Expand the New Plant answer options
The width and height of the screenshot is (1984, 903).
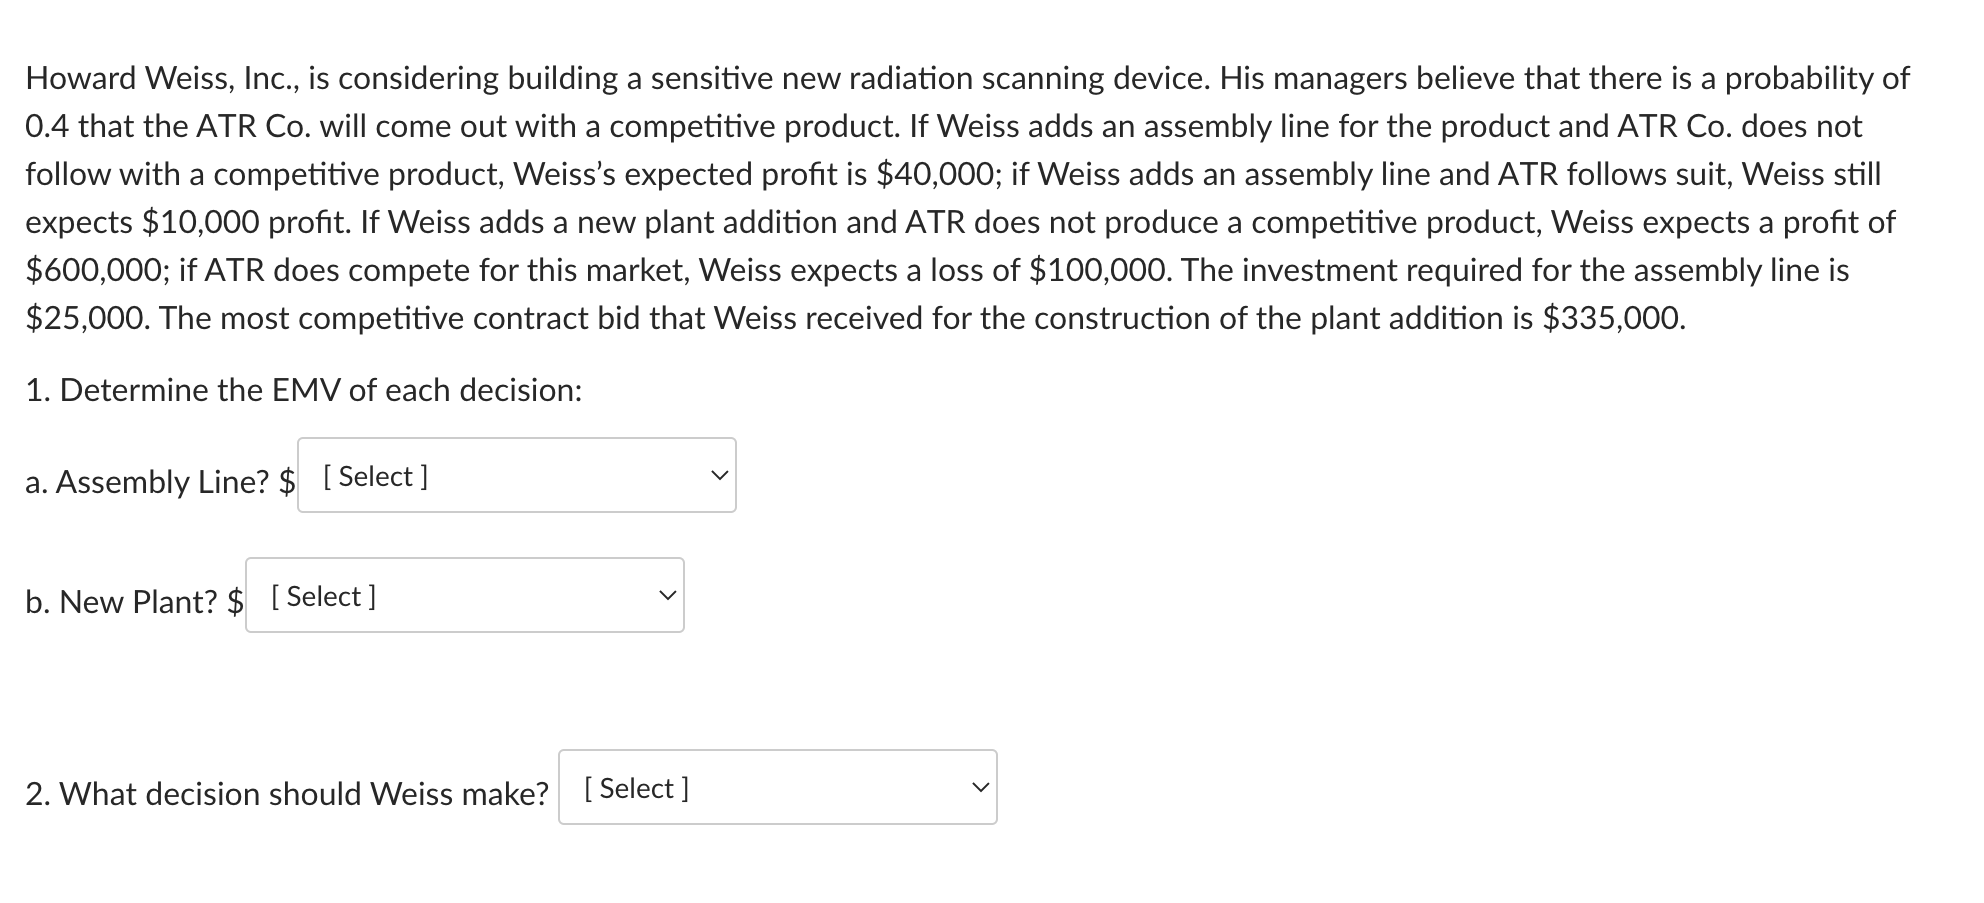pos(463,595)
